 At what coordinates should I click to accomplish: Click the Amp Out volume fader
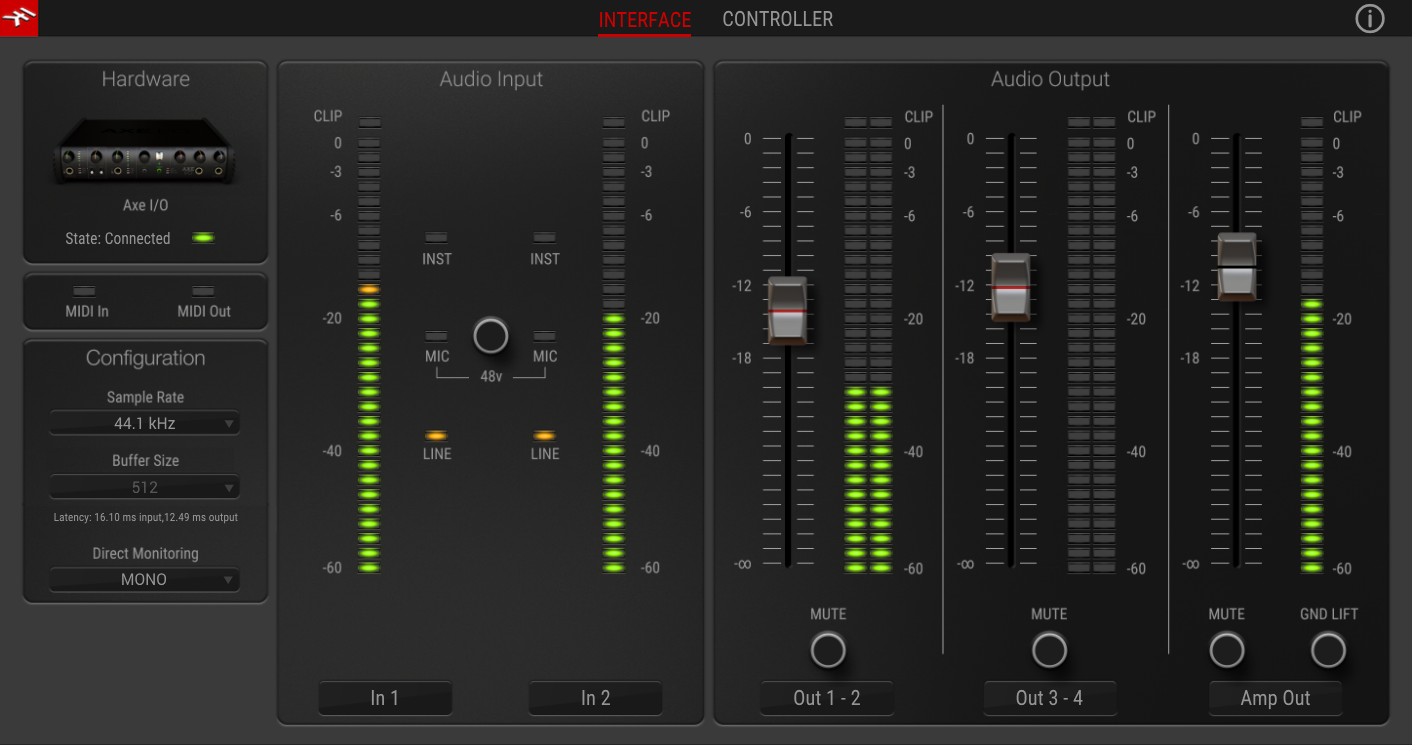click(x=1237, y=266)
